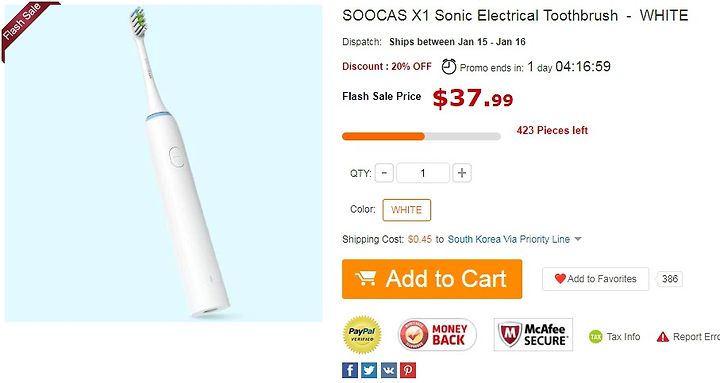The image size is (720, 383).
Task: Share product via VK icon
Action: coord(388,370)
